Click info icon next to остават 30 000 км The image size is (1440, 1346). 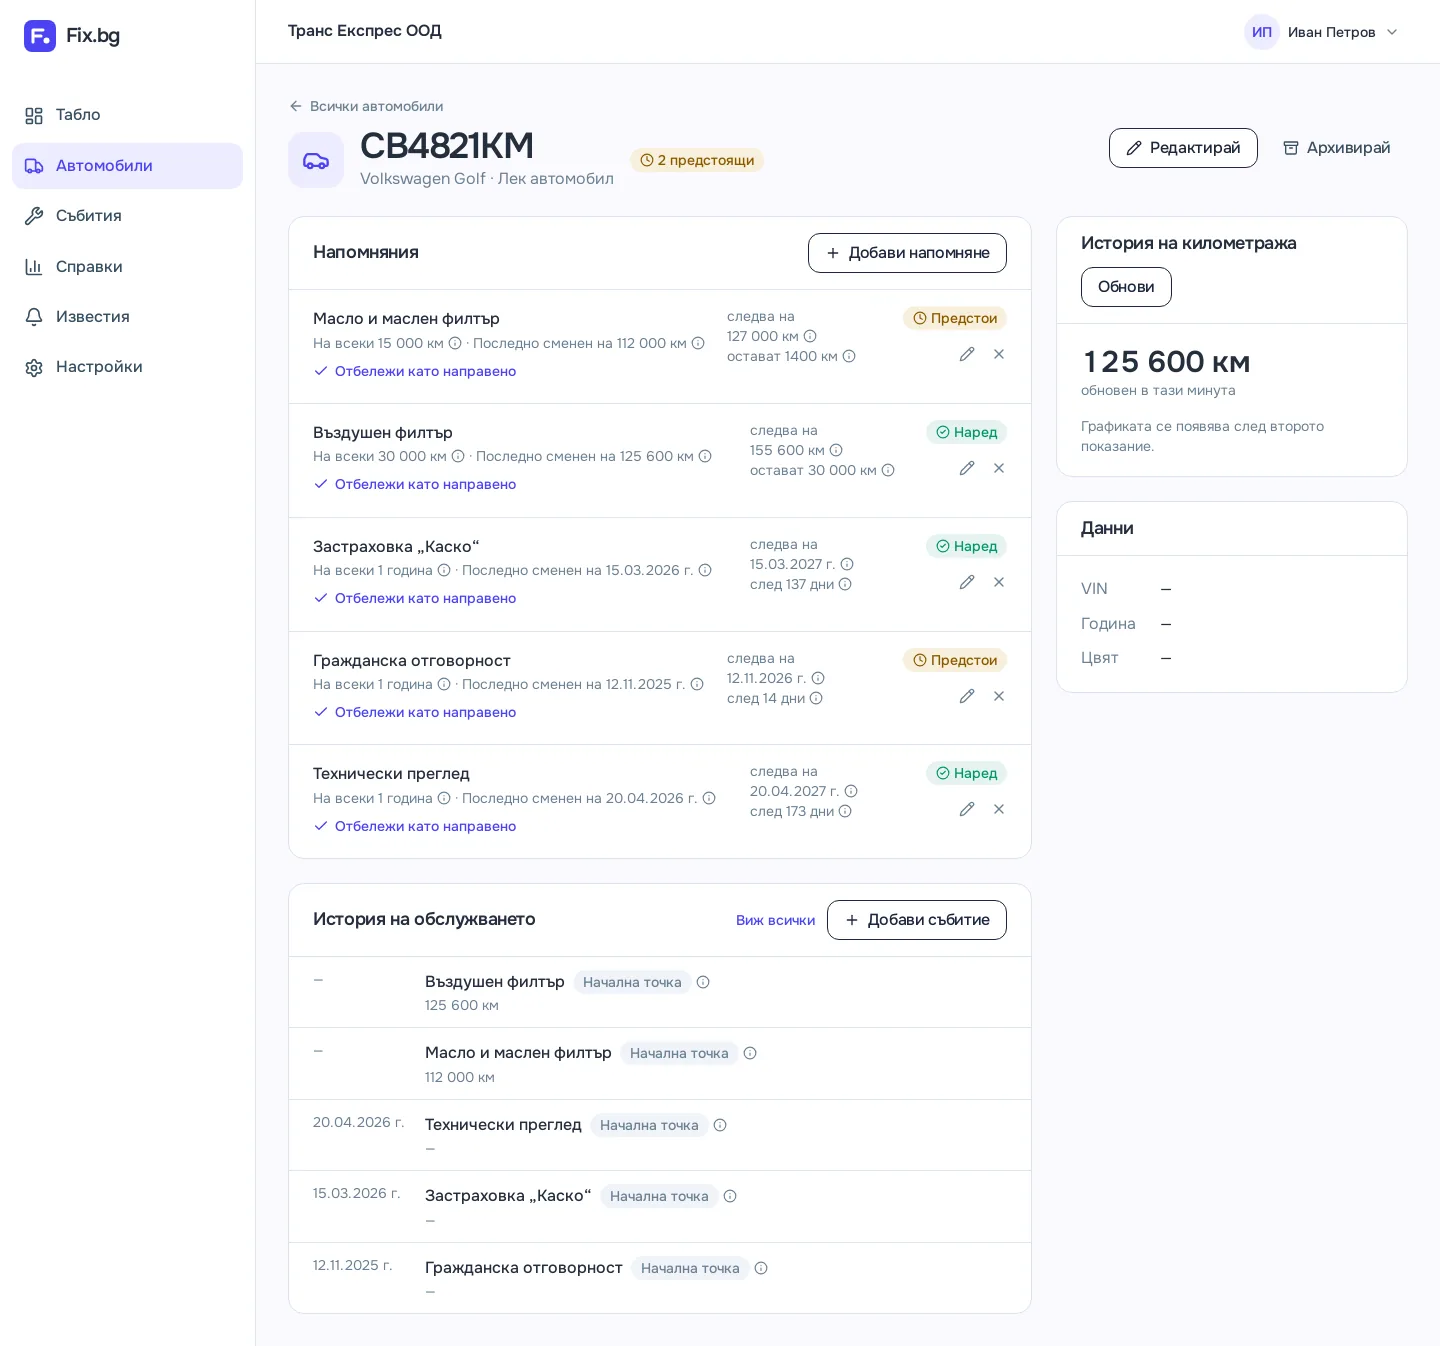click(888, 470)
